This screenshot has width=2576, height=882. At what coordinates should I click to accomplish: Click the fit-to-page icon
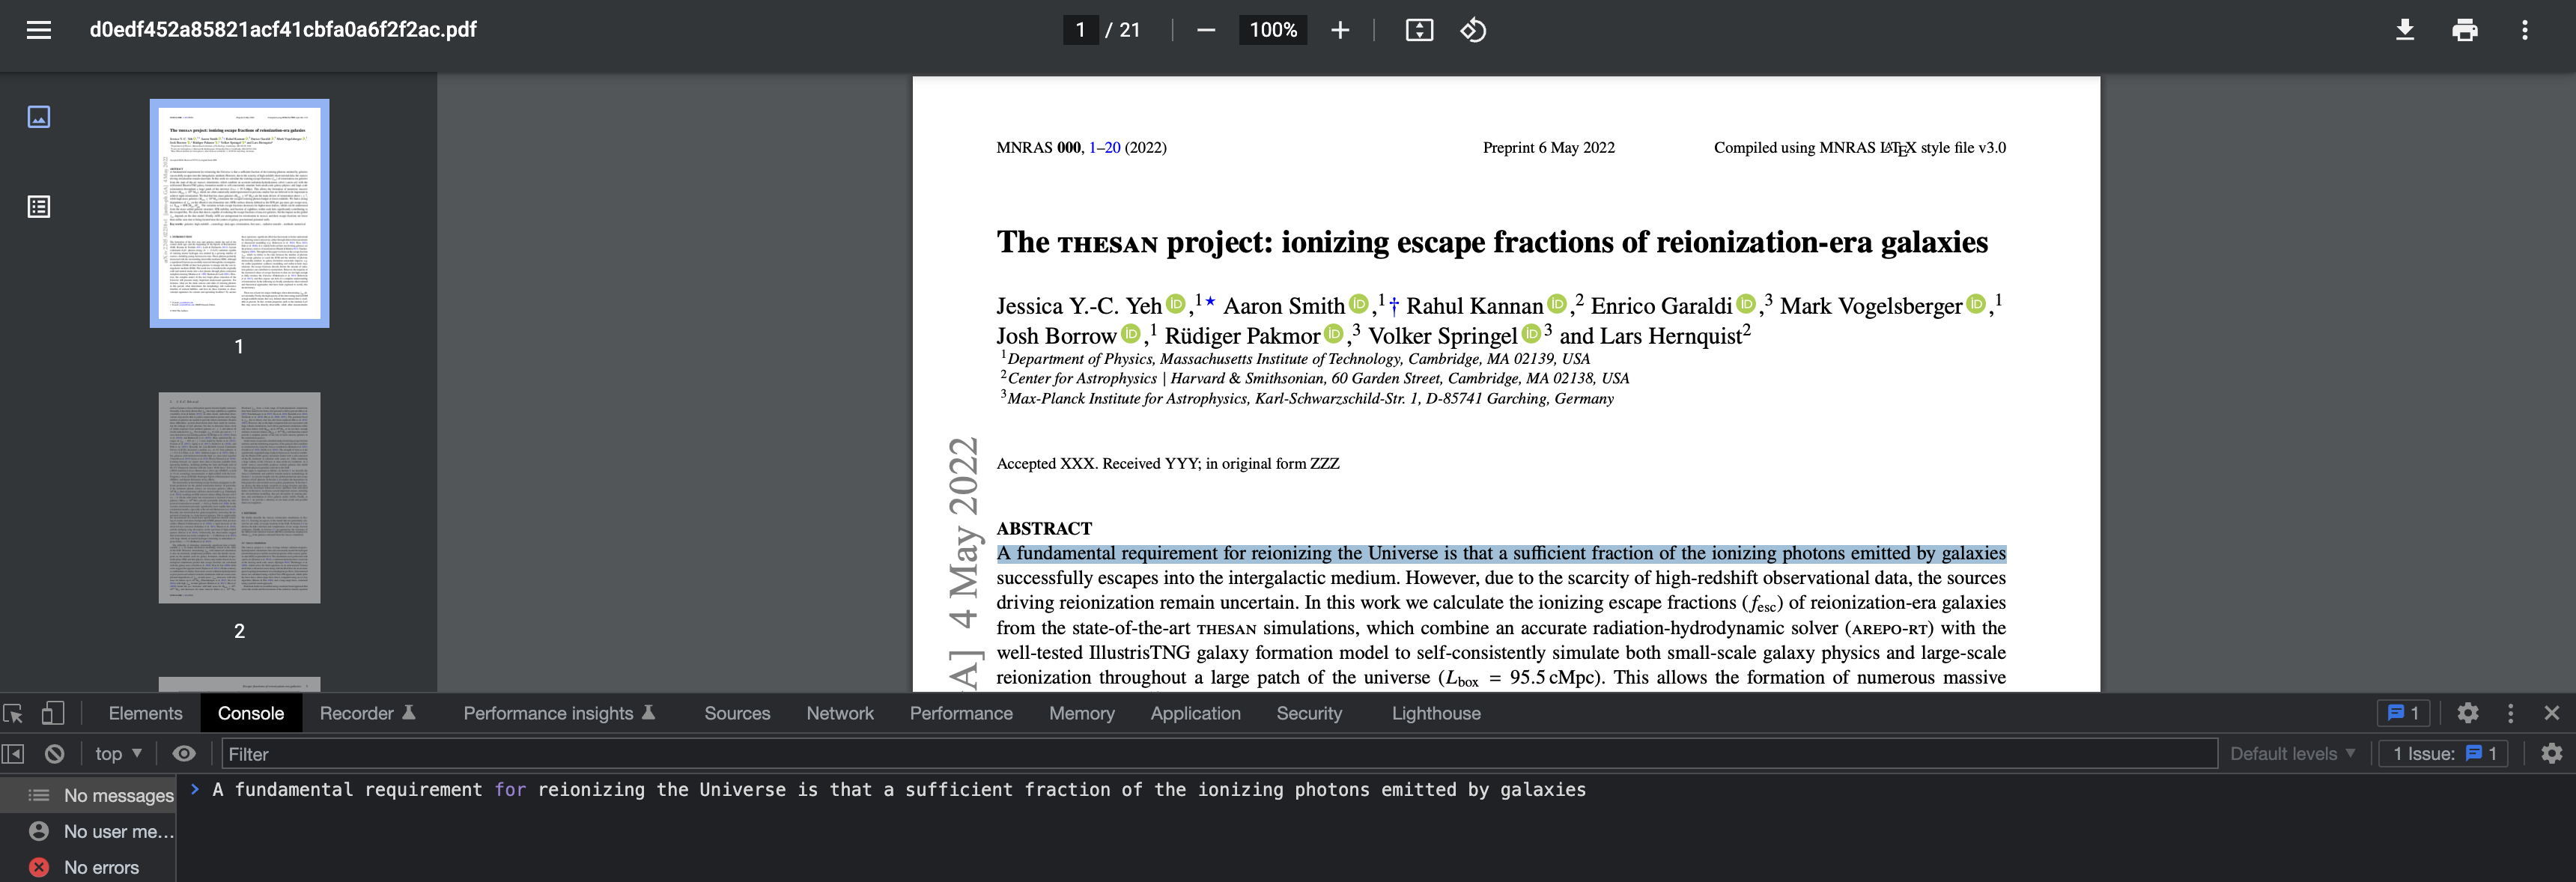[1419, 30]
